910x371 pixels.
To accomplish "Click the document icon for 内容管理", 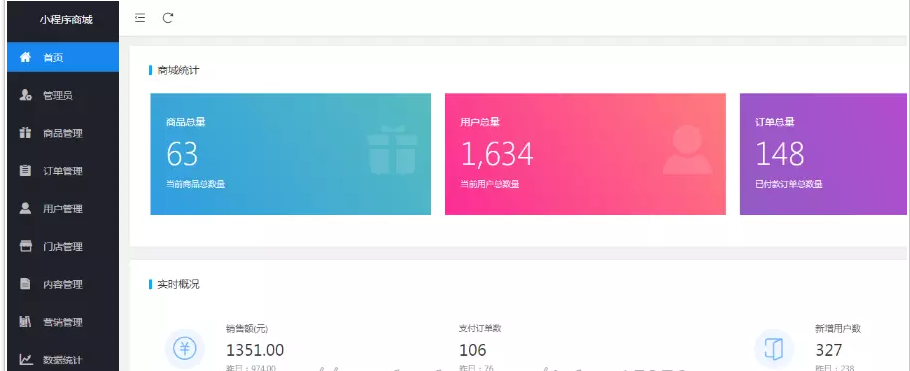I will tap(25, 284).
